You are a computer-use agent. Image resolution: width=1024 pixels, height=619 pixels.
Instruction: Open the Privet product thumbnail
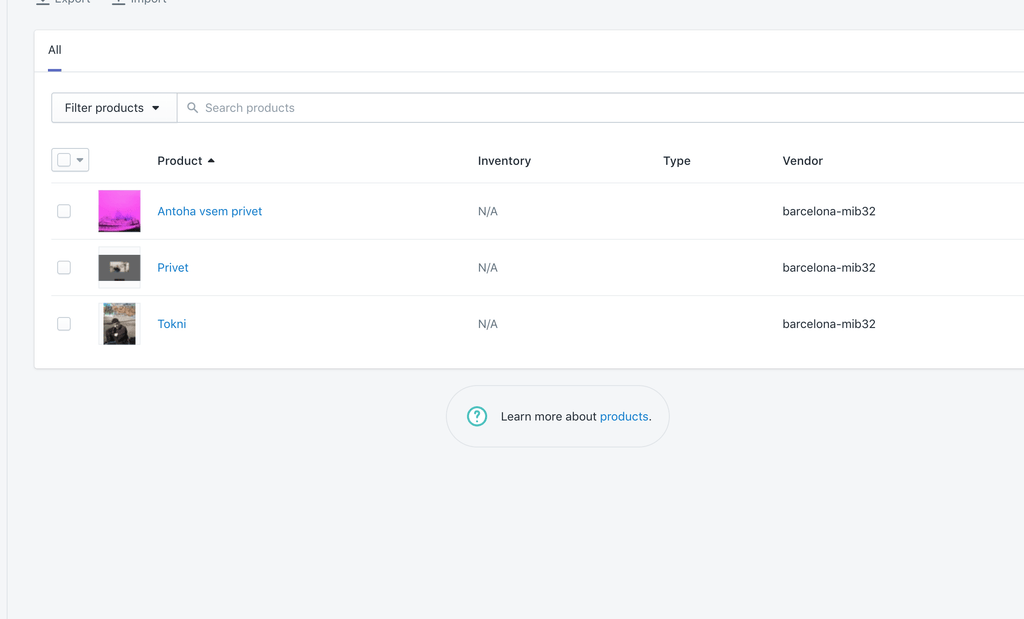point(119,267)
